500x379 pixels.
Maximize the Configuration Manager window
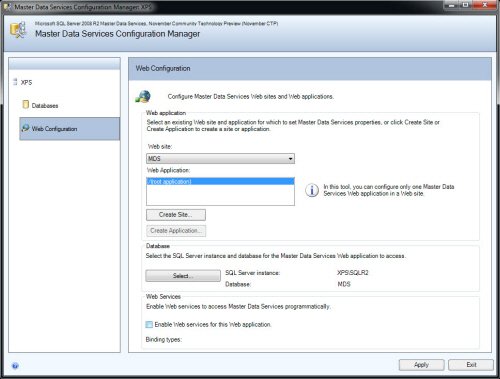coord(466,5)
